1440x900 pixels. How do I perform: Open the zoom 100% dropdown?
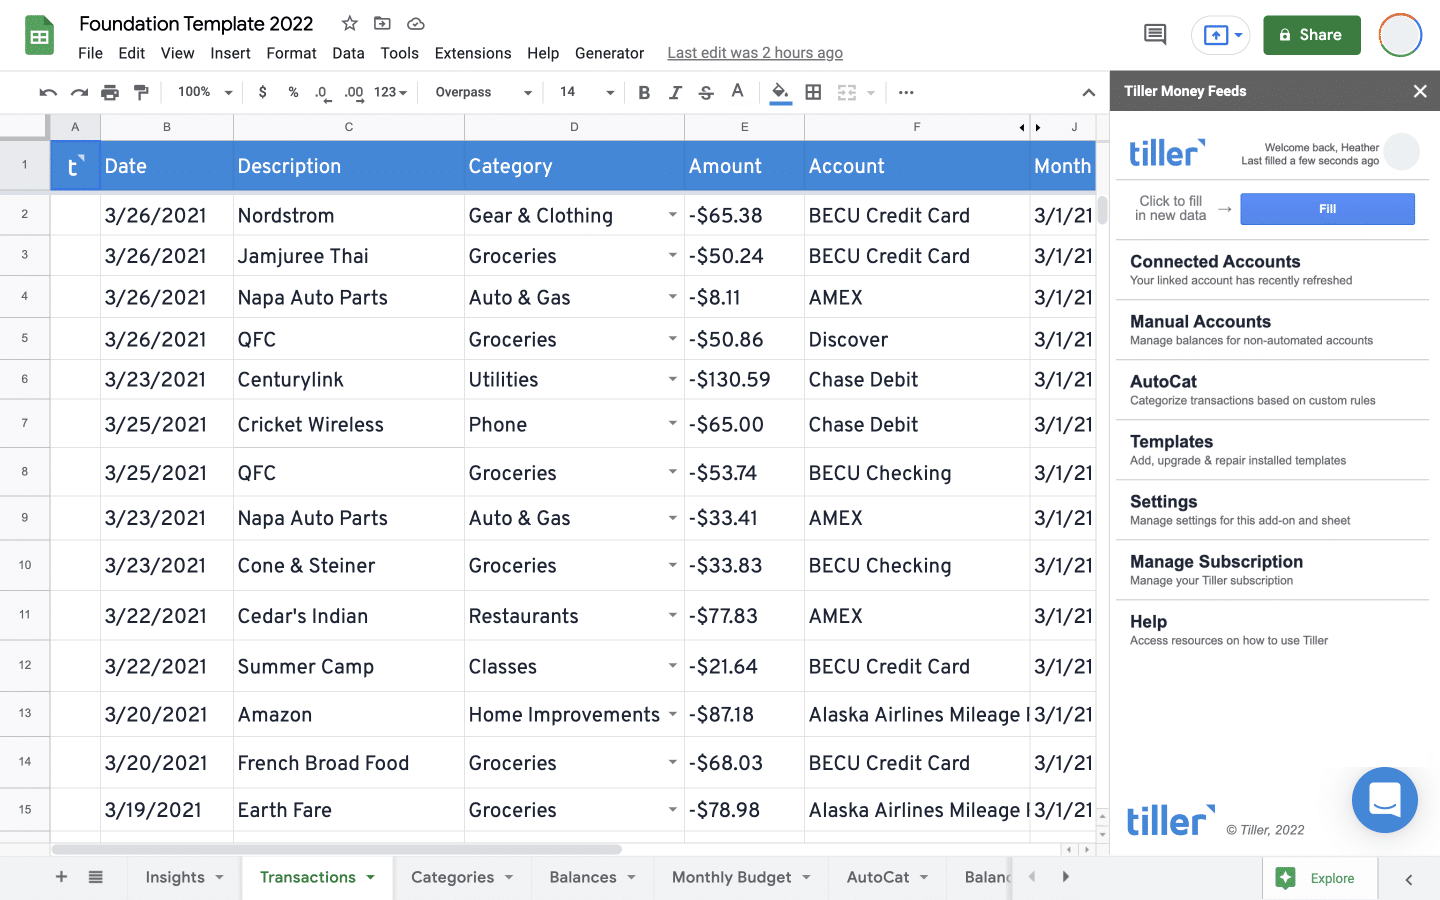pos(204,92)
